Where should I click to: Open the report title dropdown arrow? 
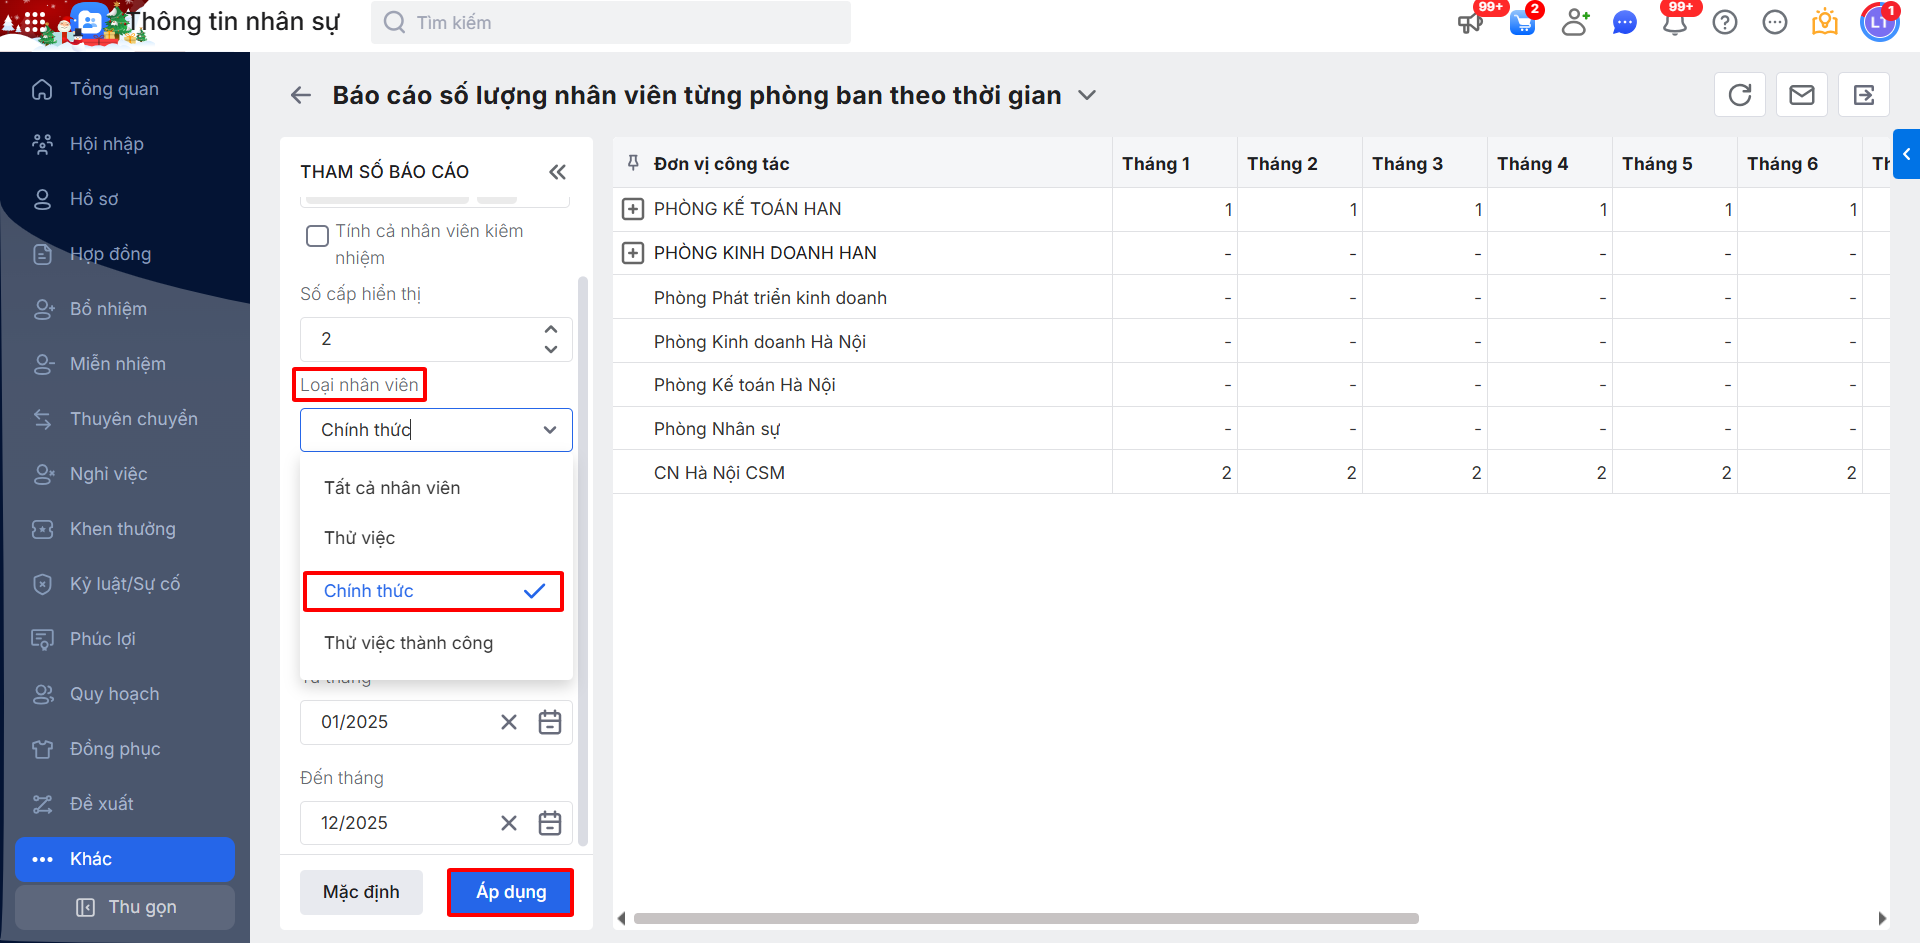pos(1087,95)
